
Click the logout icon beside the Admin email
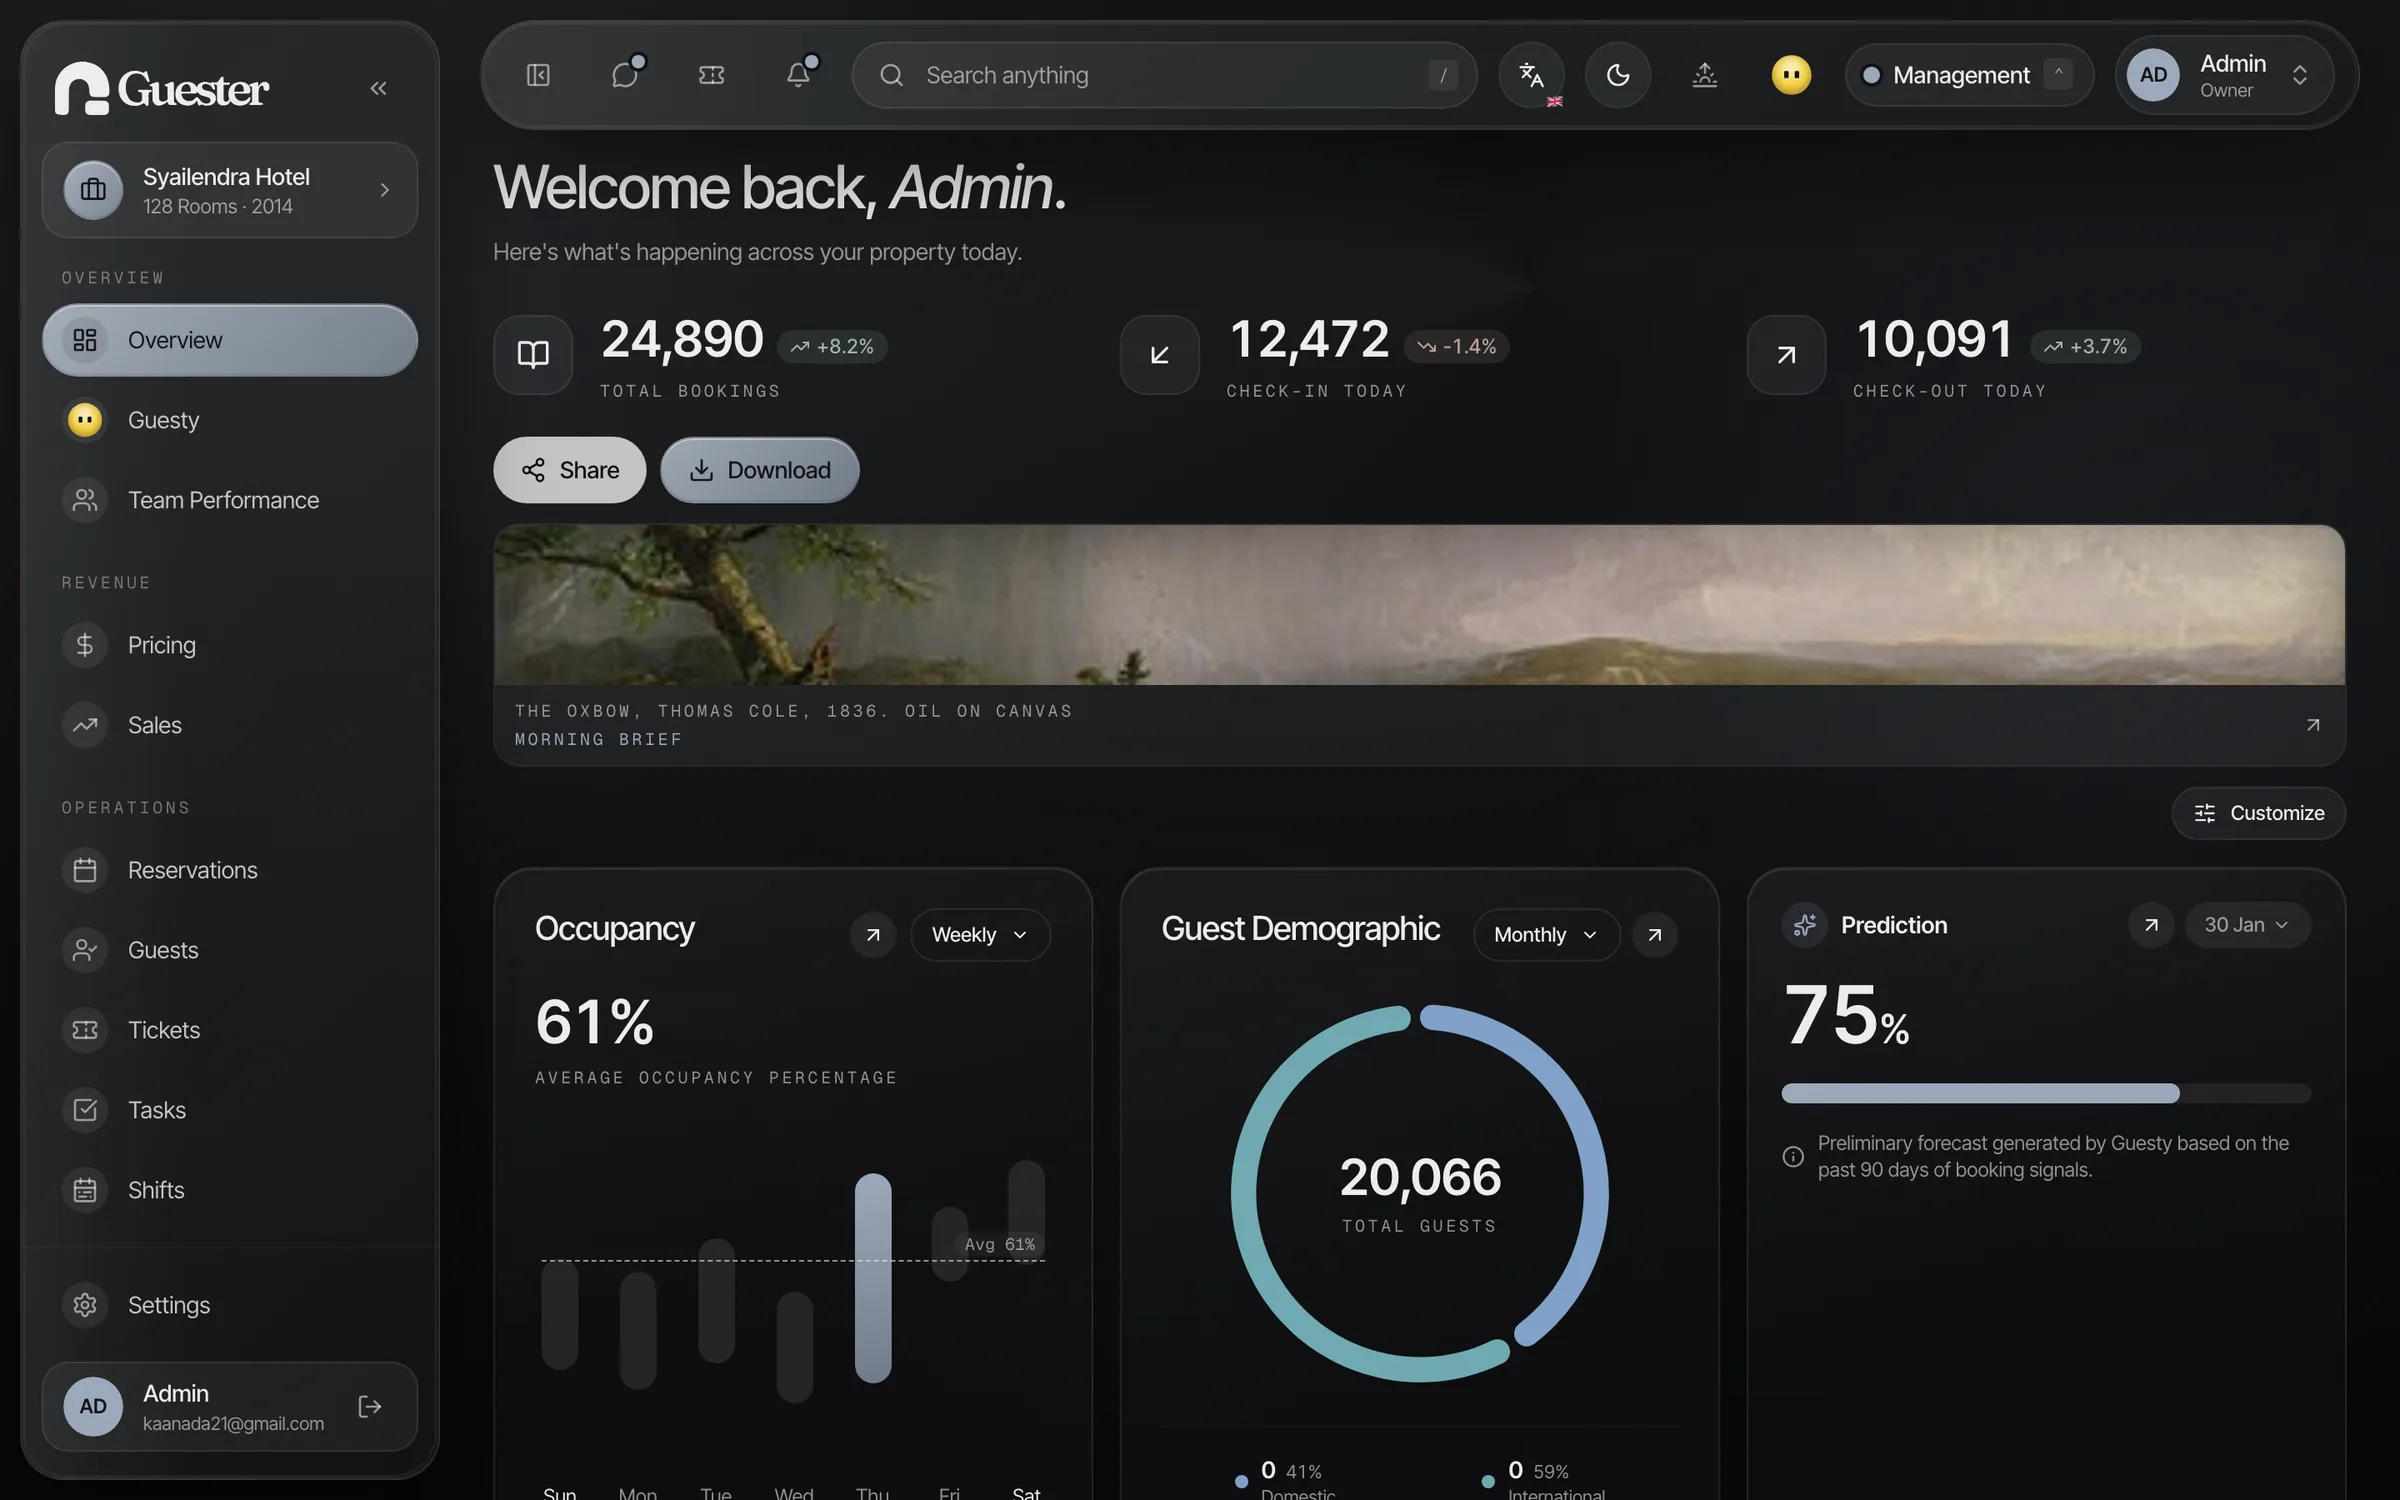click(x=370, y=1407)
